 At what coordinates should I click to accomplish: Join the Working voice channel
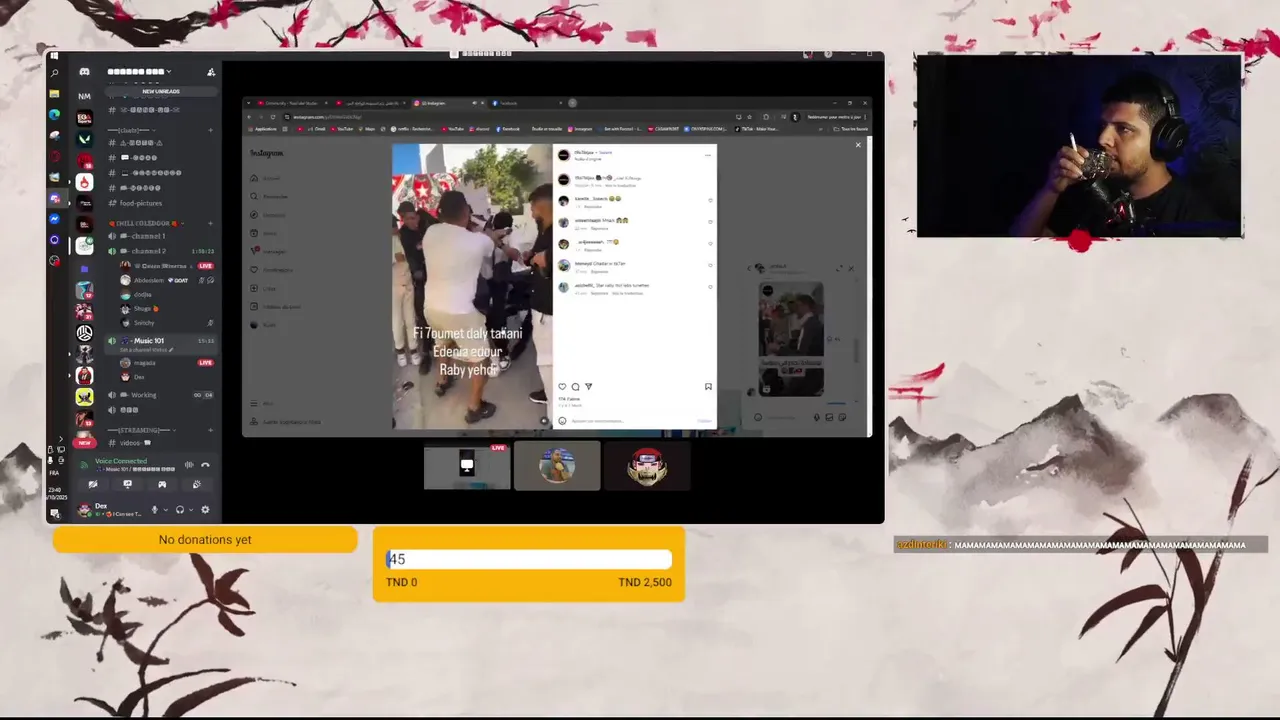pos(144,395)
